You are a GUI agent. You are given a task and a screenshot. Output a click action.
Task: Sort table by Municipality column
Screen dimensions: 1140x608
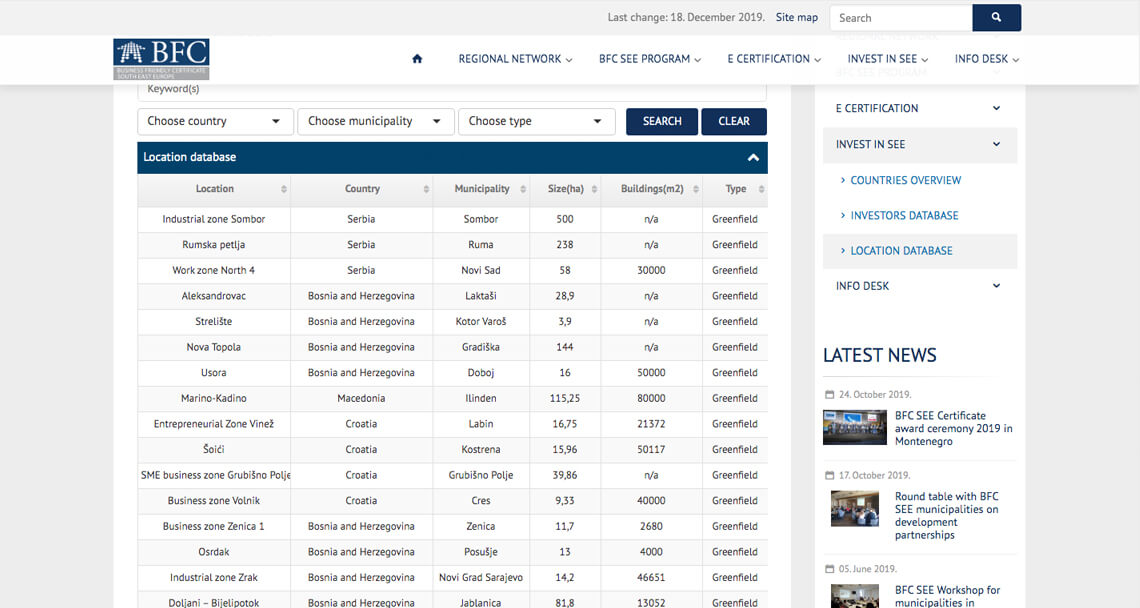(x=481, y=189)
